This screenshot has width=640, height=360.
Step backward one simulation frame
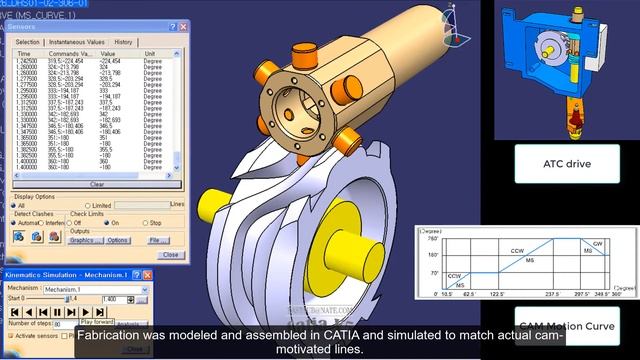43,312
